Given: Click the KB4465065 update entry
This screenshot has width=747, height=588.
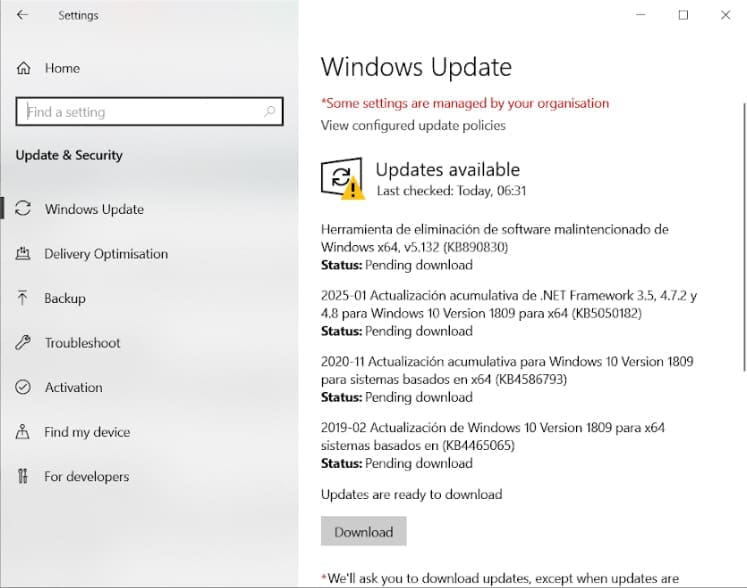Looking at the screenshot, I should click(493, 445).
